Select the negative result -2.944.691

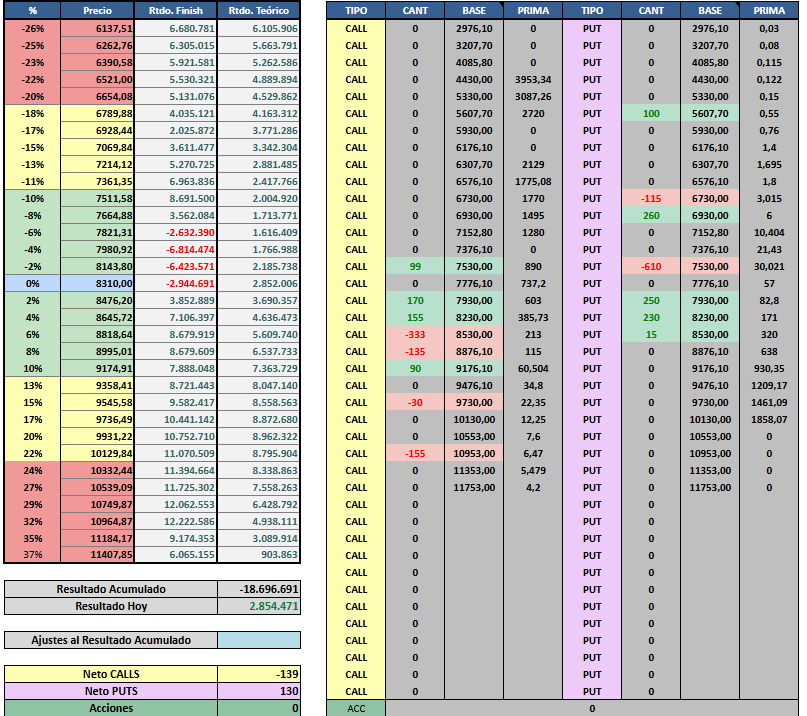pos(176,284)
